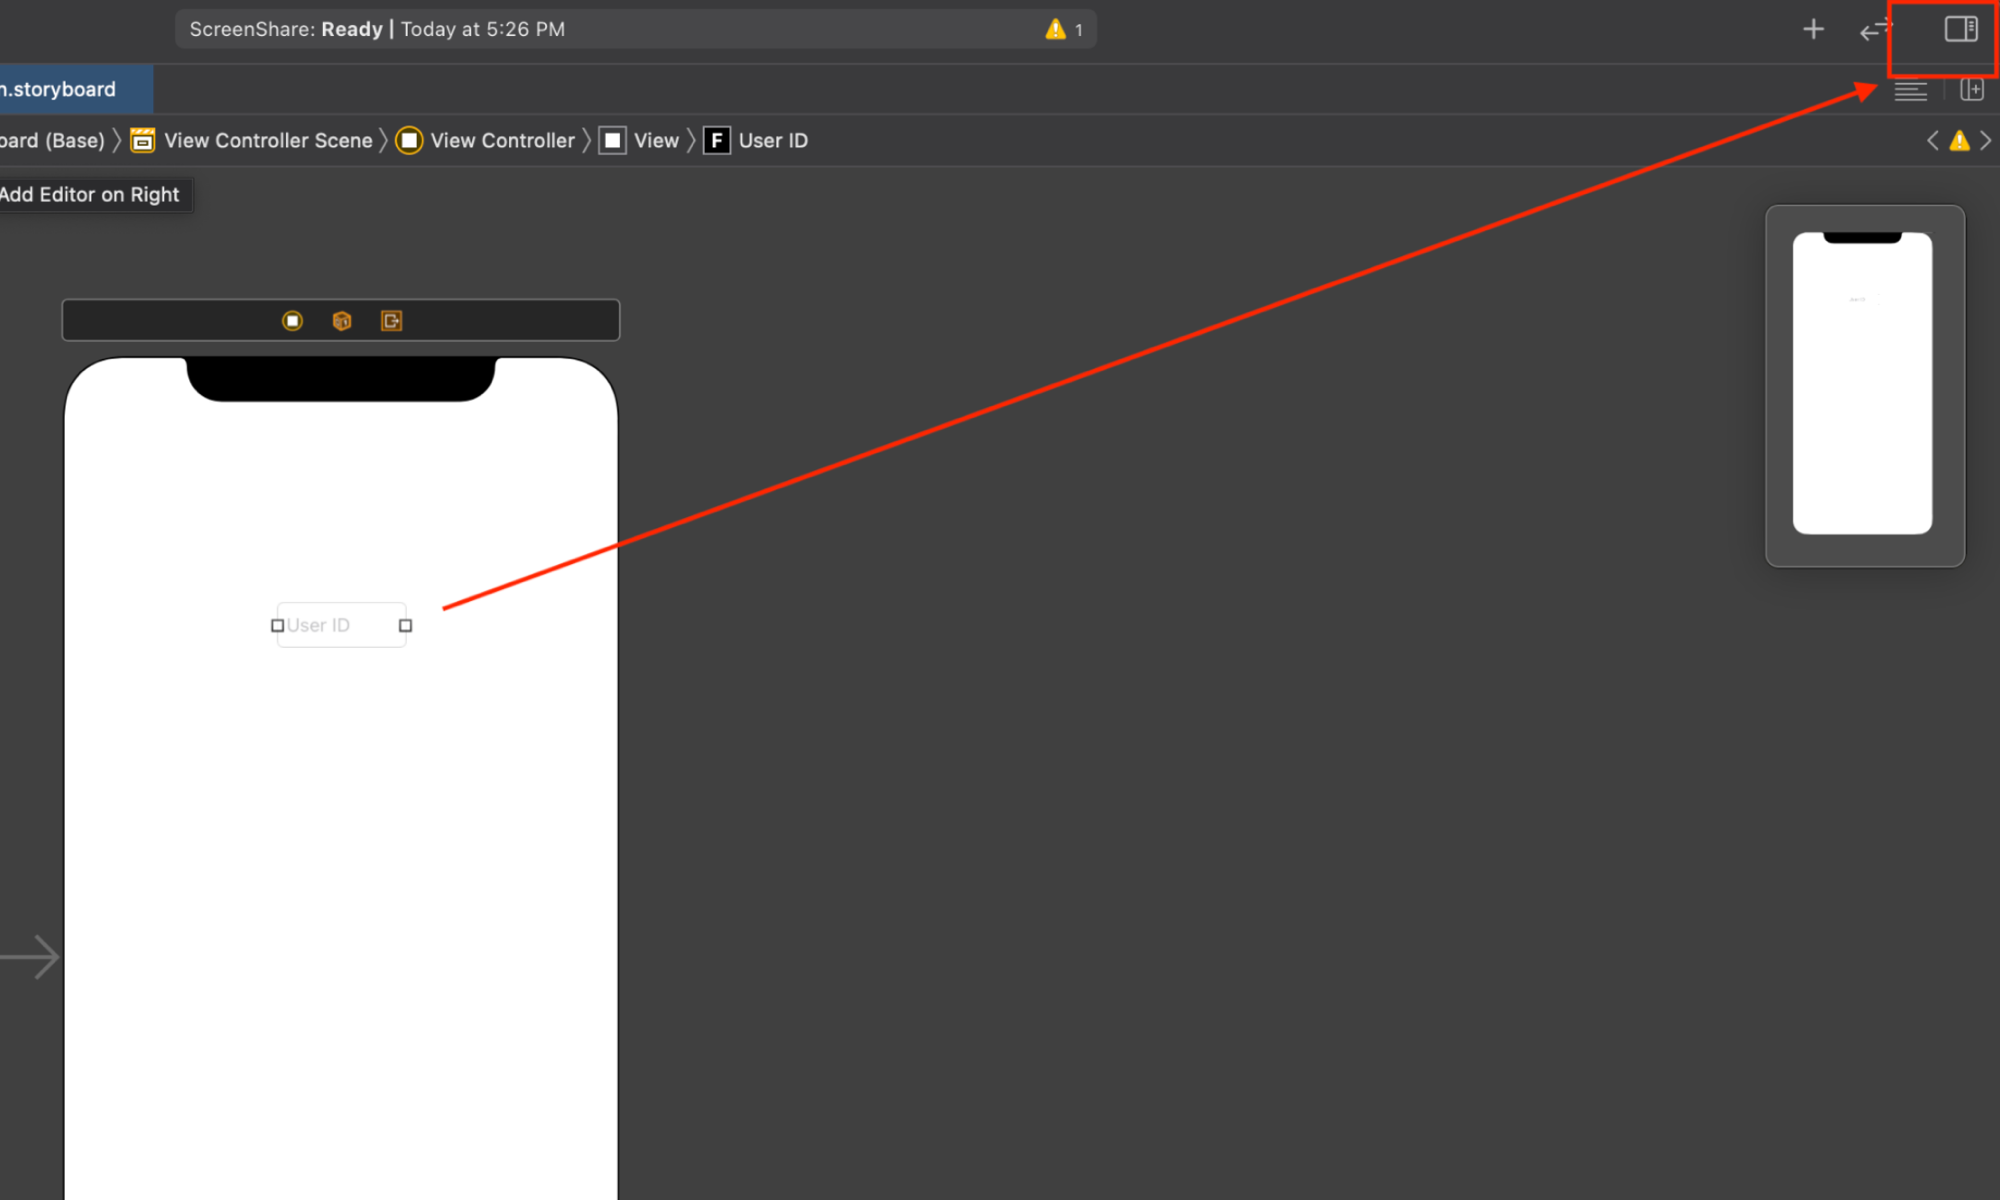Screen dimensions: 2000x1200
Task: Click the white View square breadcrumb icon
Action: pos(612,141)
